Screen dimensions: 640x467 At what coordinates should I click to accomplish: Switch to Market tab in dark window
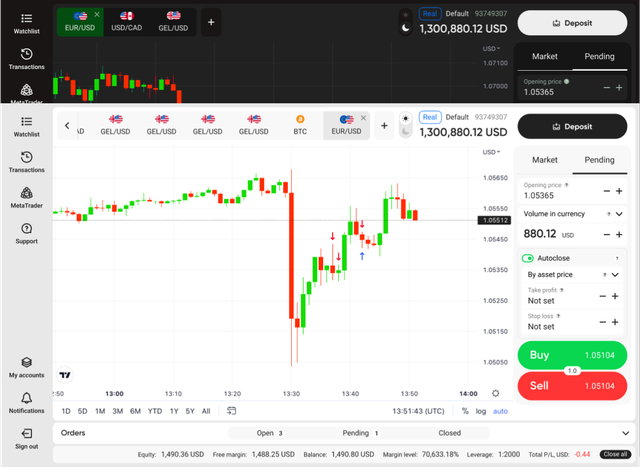coord(544,56)
